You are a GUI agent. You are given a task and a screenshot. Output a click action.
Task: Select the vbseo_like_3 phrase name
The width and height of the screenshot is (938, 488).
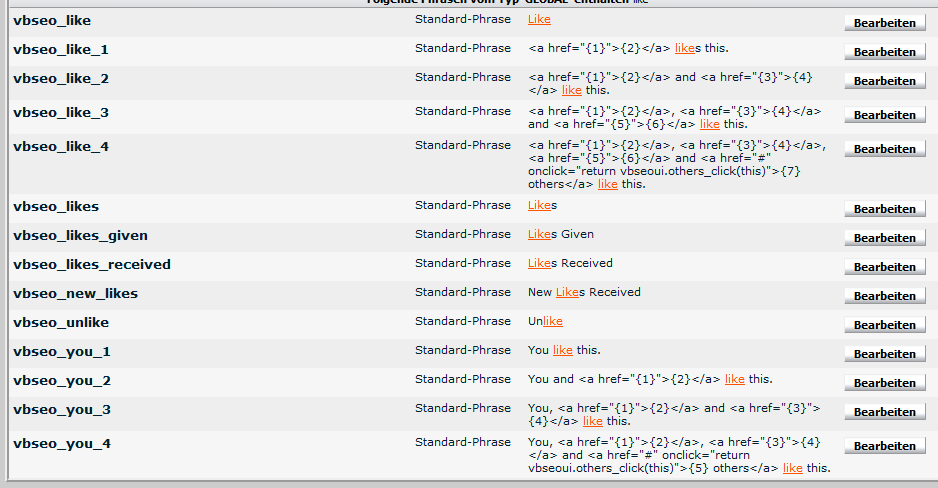coord(61,112)
